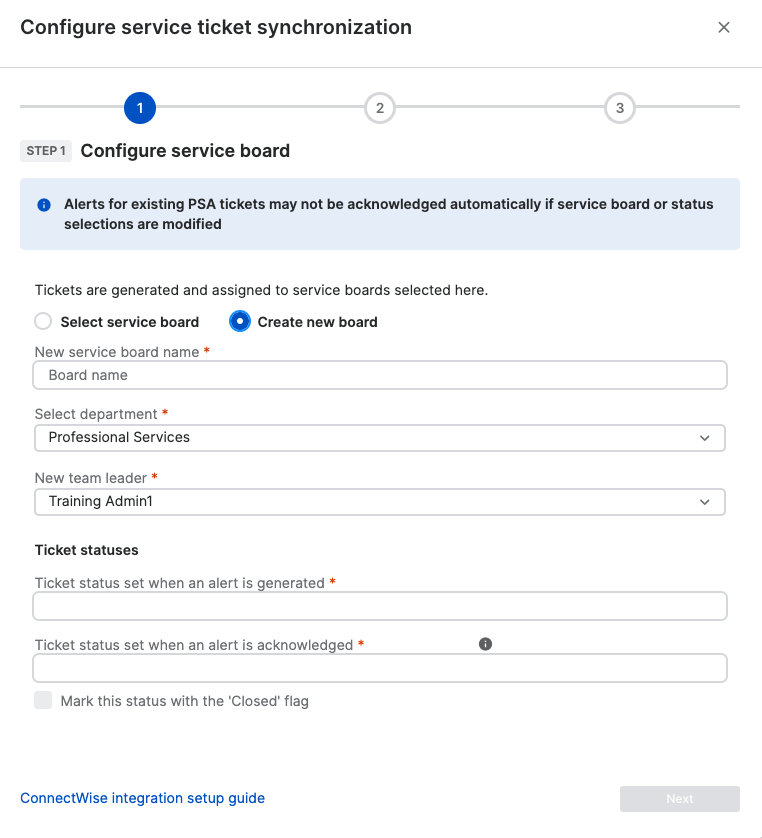Check Mark this status with 'Closed' flag

click(x=43, y=701)
